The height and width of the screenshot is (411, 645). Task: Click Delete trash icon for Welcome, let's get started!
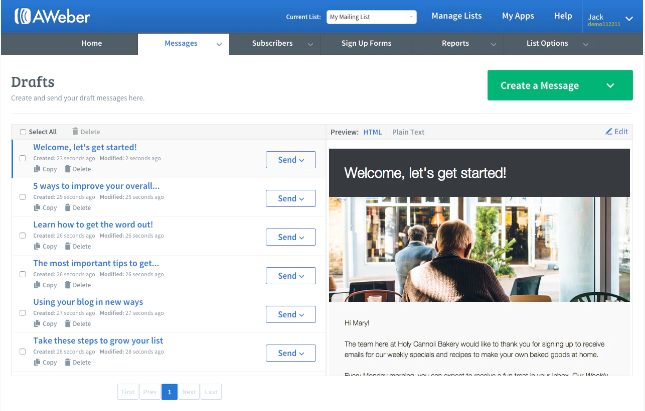pyautogui.click(x=68, y=169)
